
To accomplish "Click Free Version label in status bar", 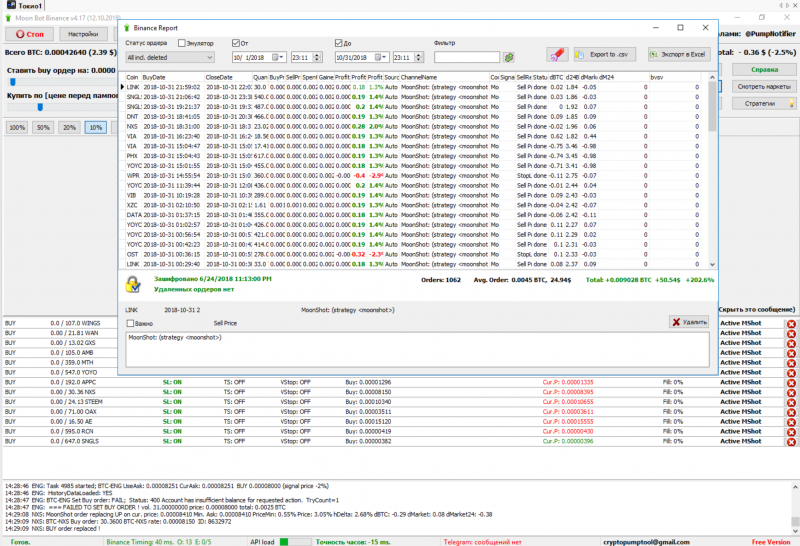I will 770,542.
